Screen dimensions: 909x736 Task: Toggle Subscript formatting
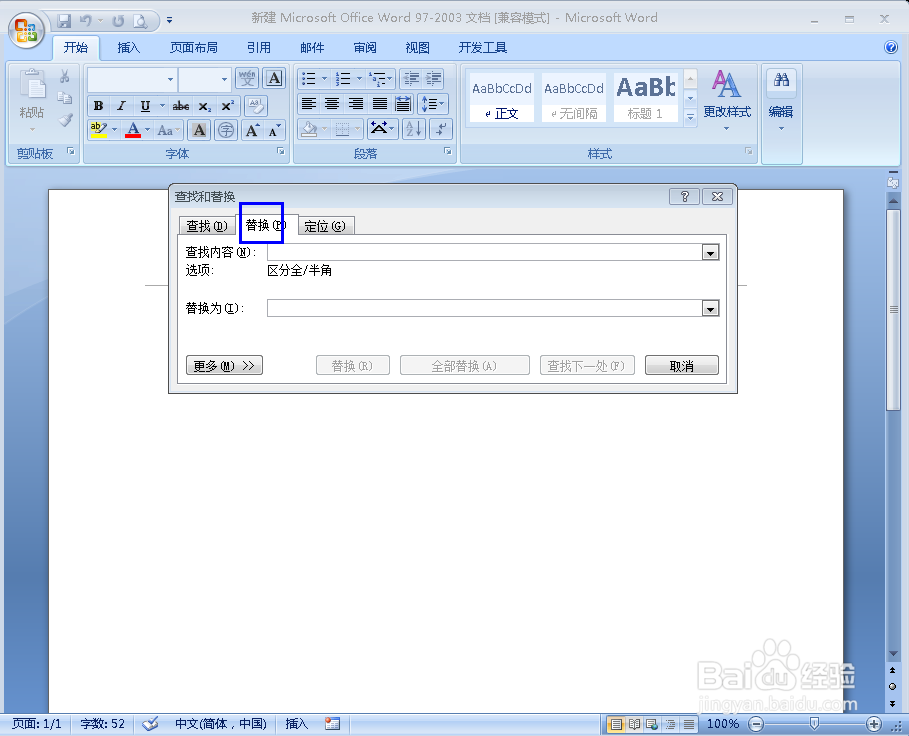point(204,105)
